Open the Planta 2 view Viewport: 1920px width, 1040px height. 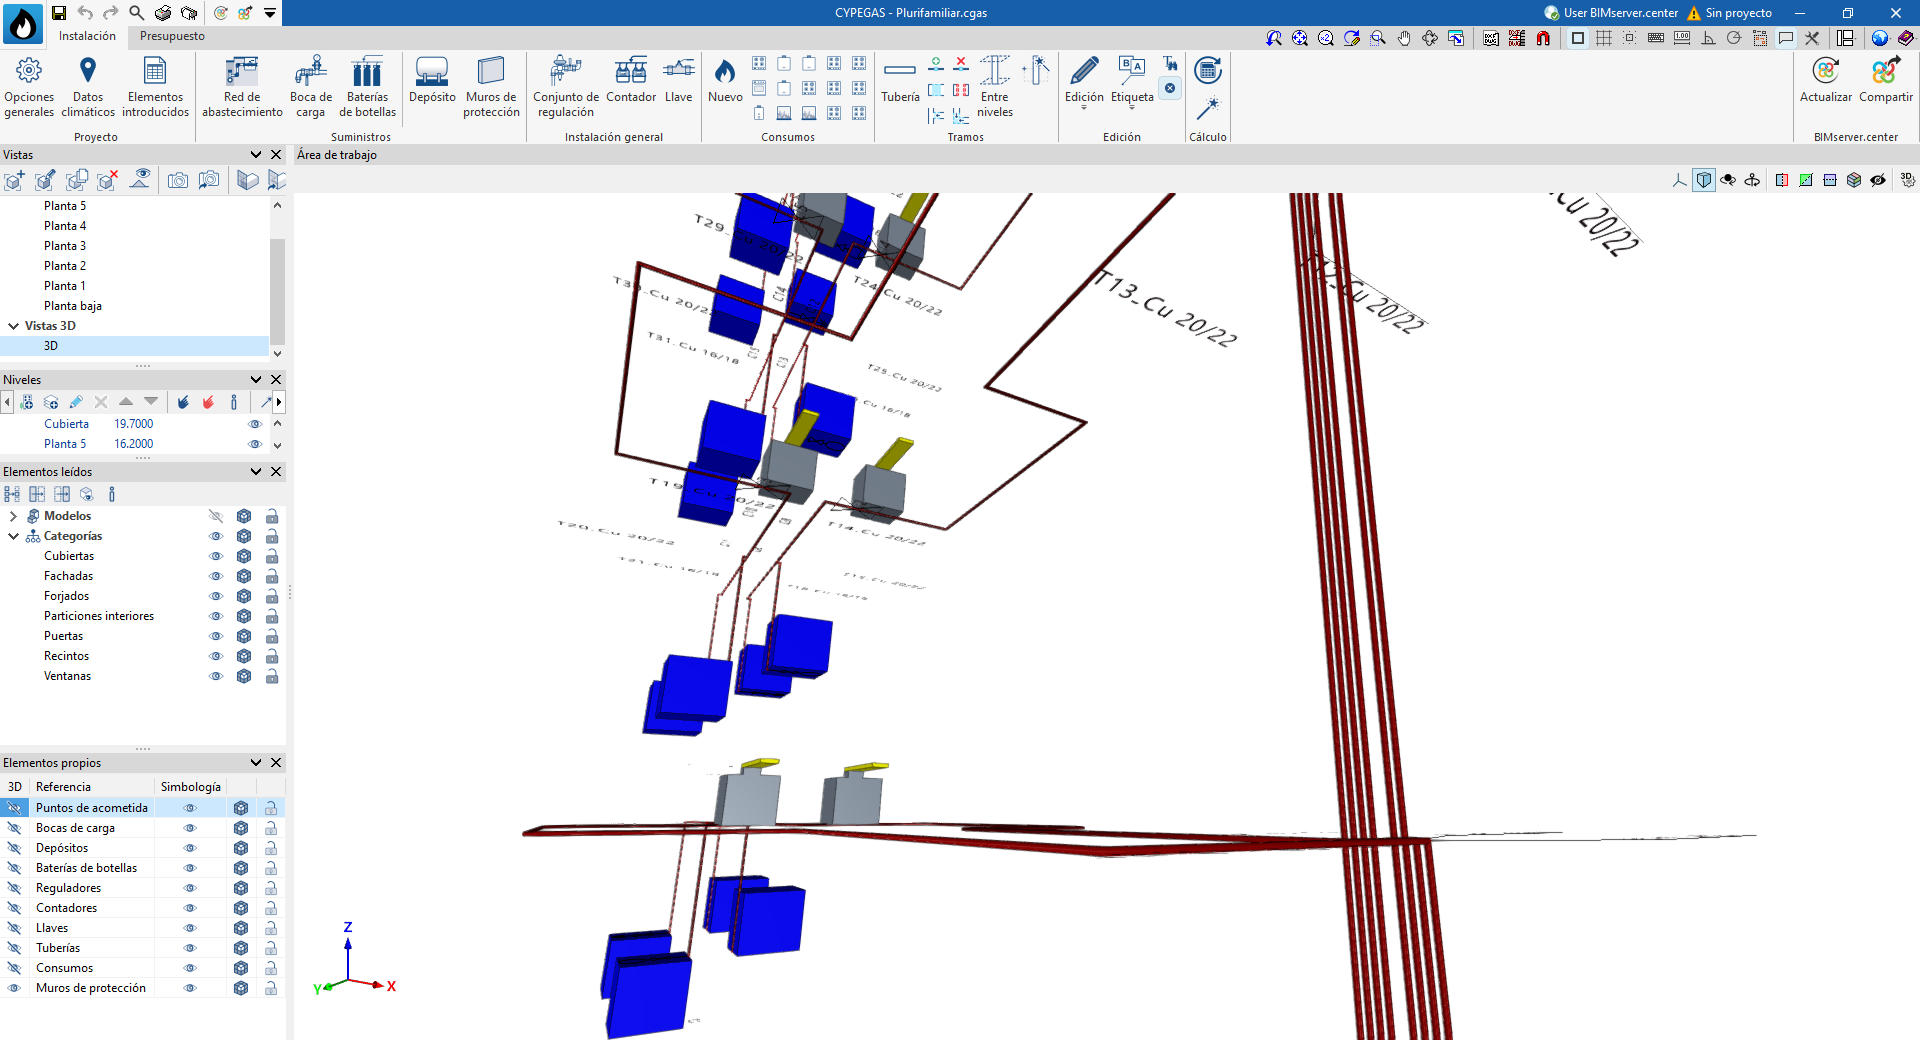click(x=65, y=266)
